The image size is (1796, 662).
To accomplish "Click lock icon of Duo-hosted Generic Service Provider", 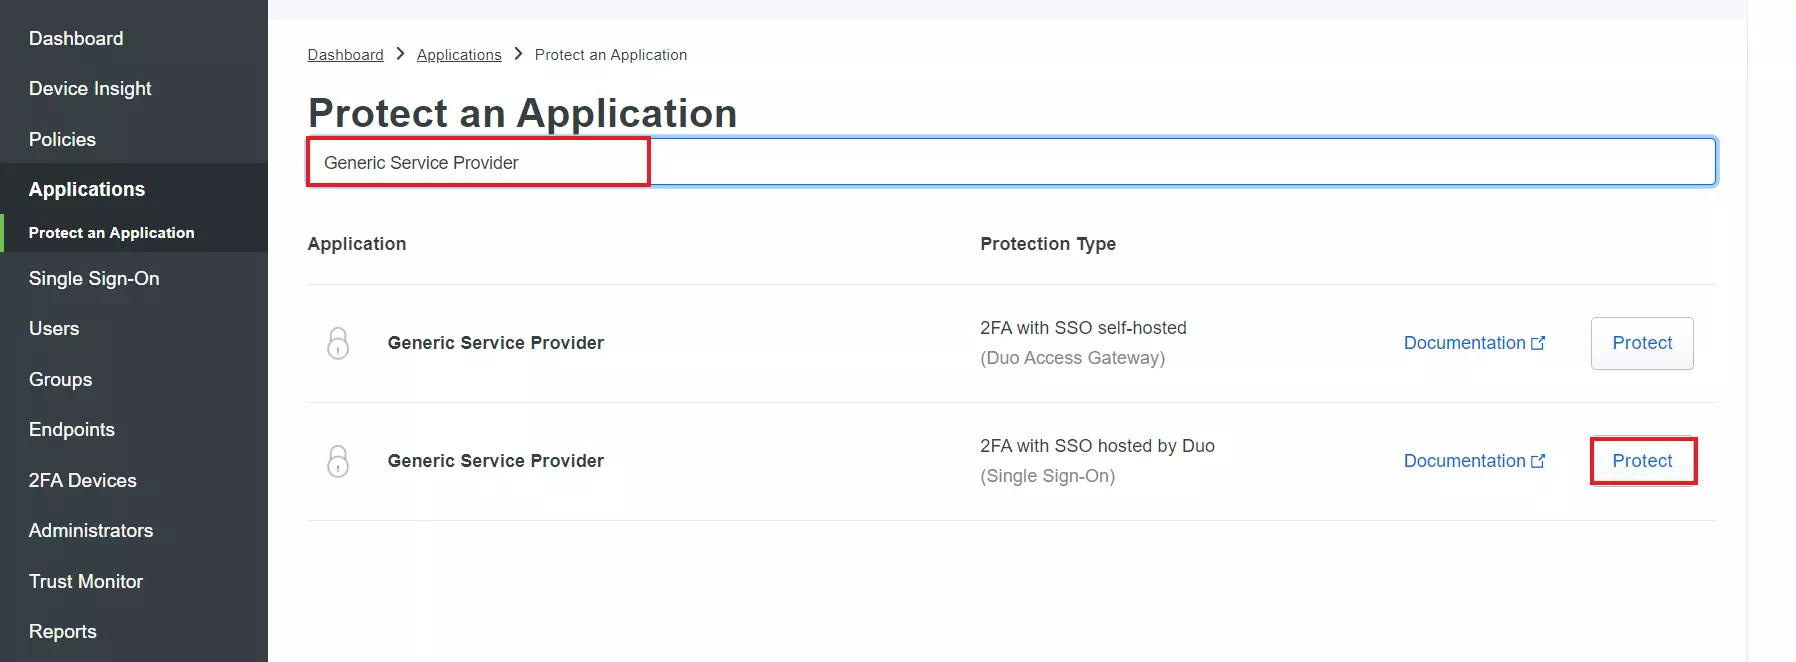I will tap(338, 461).
